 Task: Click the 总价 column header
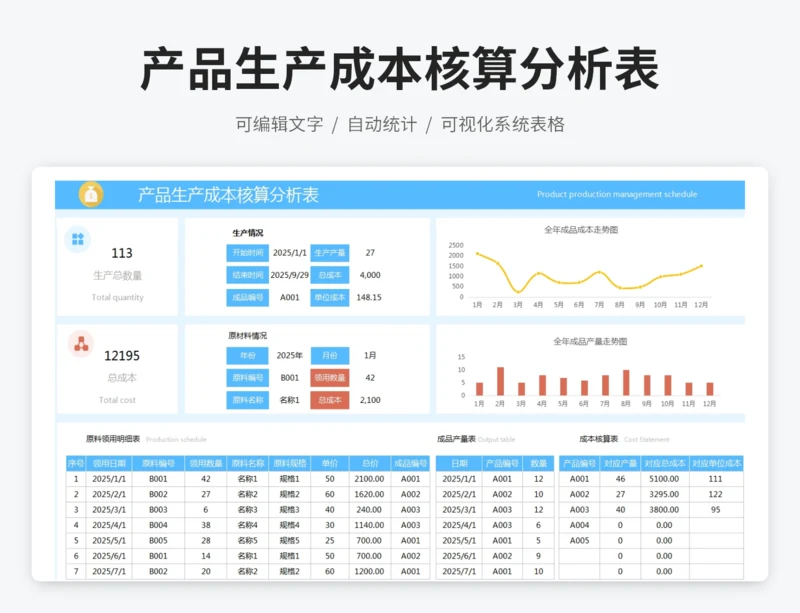point(369,463)
